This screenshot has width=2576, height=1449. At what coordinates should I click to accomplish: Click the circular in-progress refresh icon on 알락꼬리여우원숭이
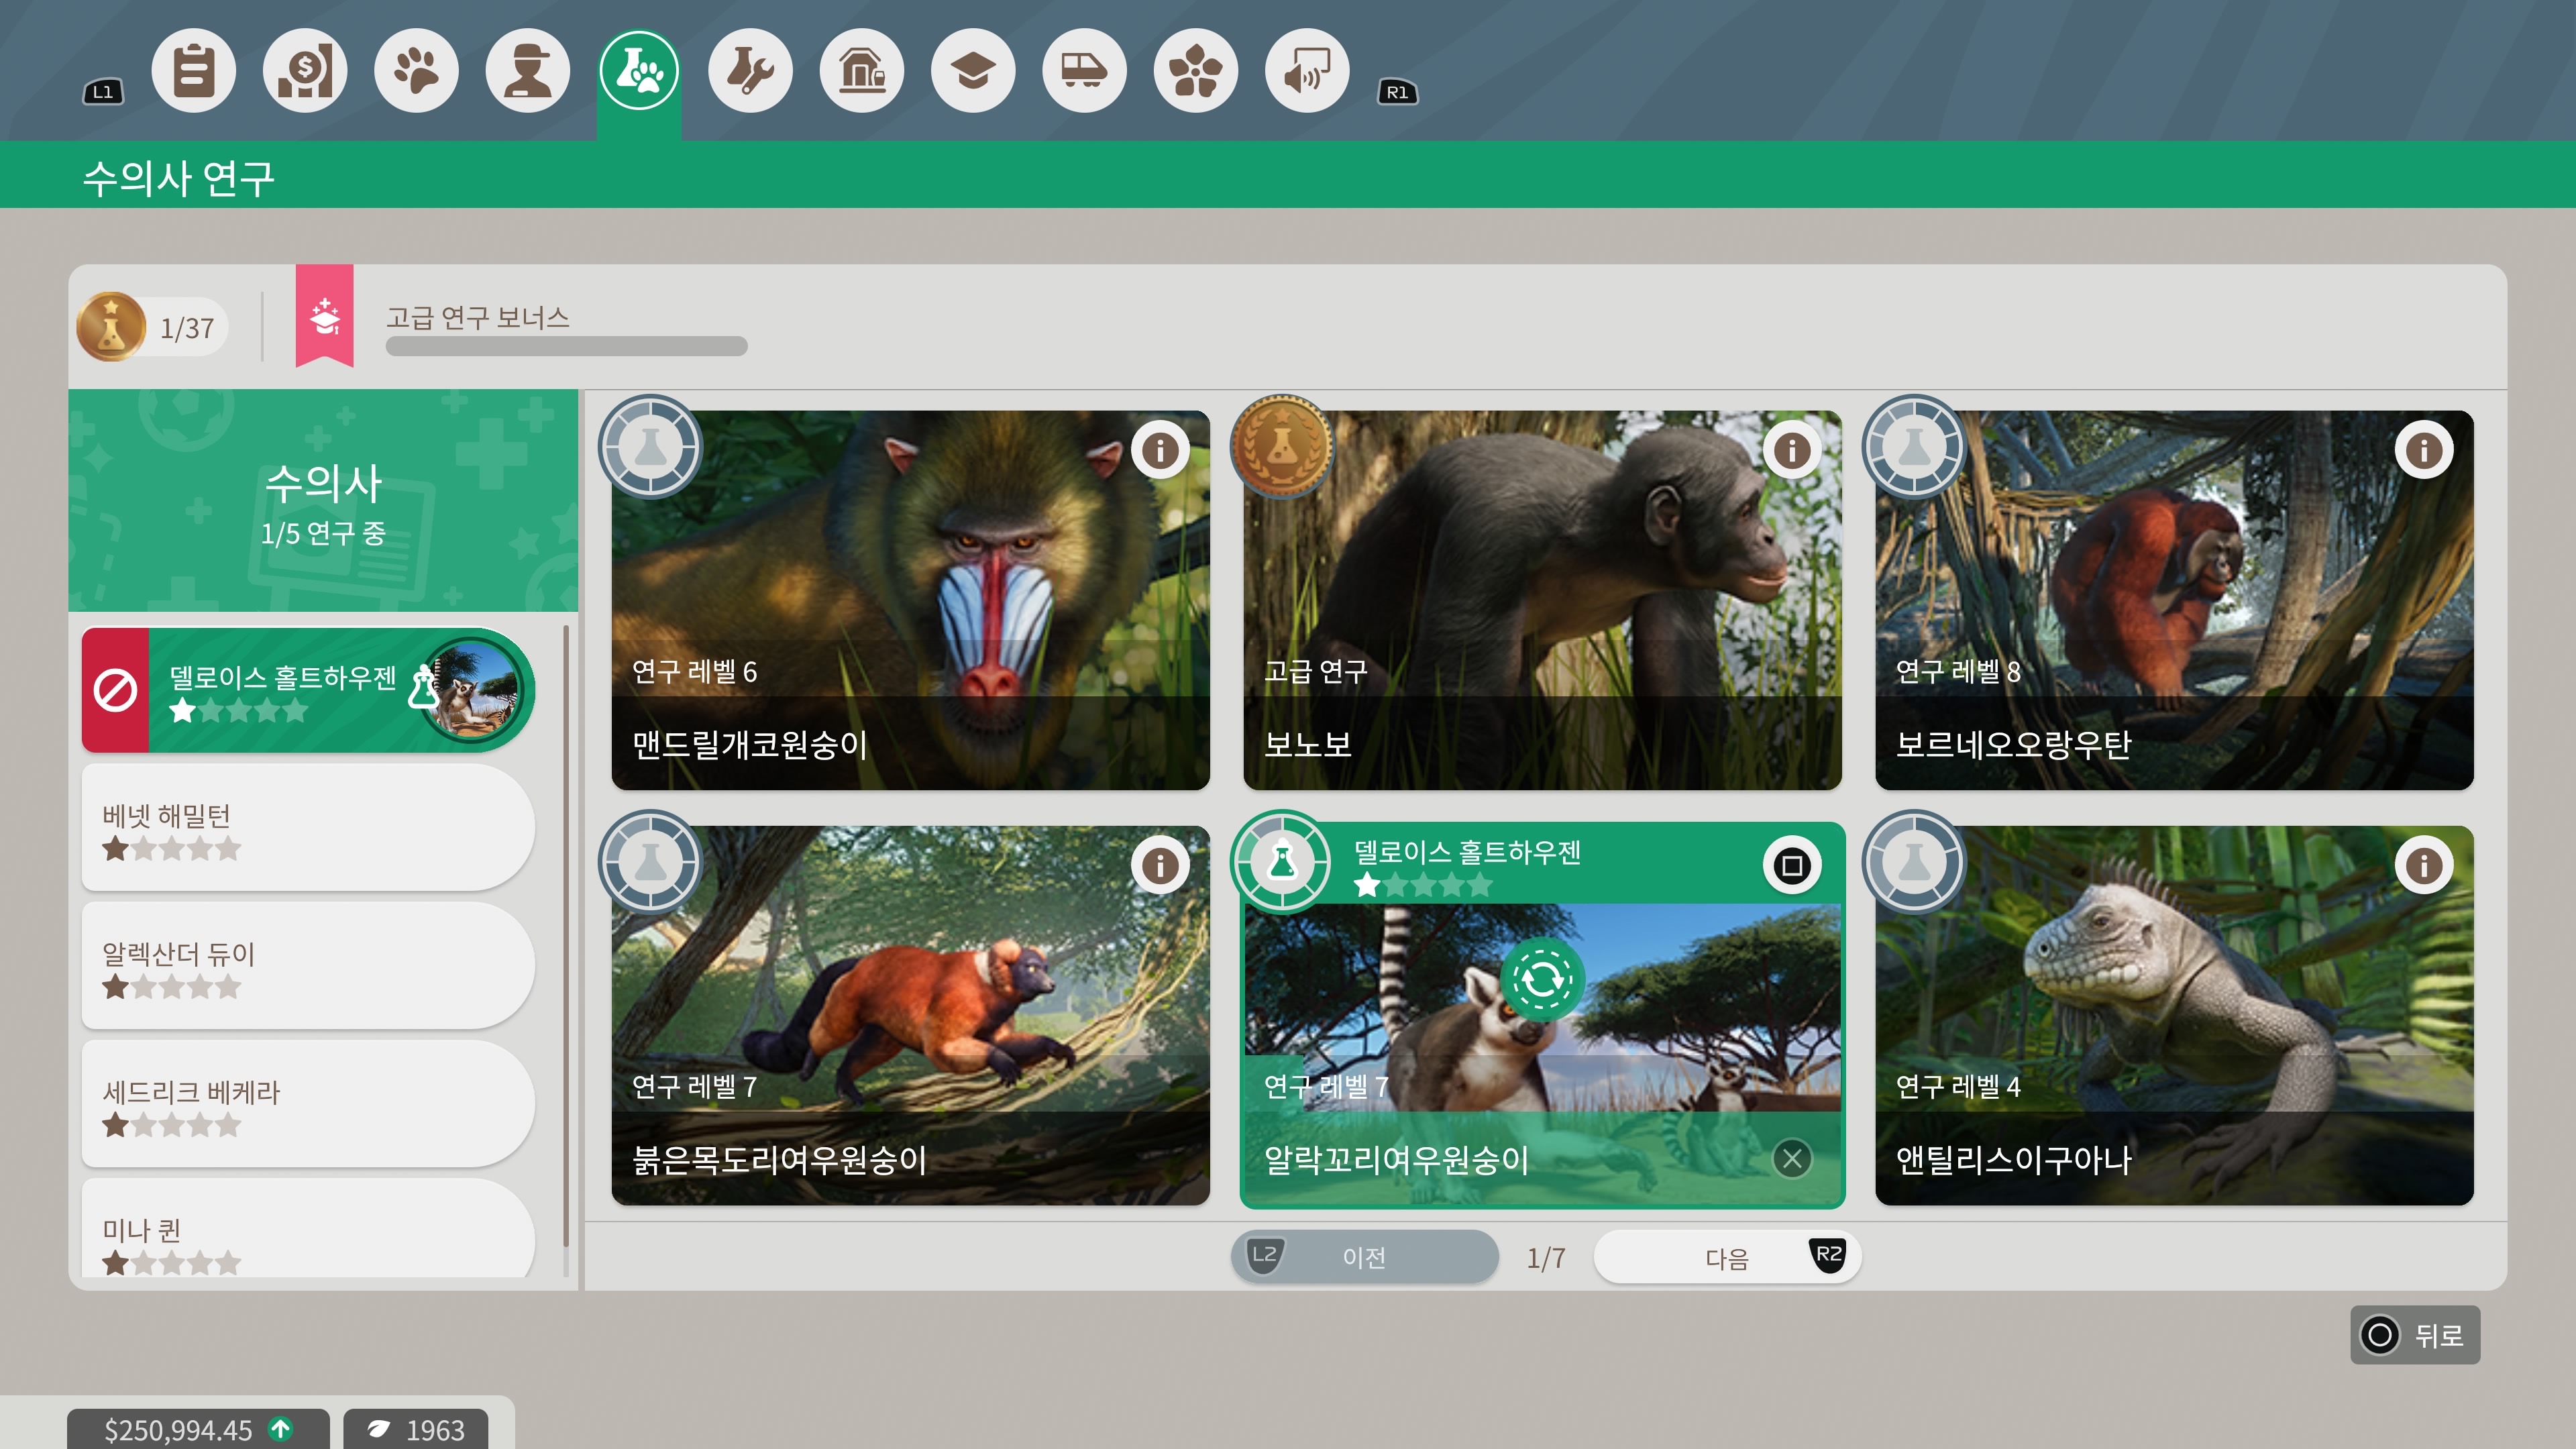tap(1542, 980)
